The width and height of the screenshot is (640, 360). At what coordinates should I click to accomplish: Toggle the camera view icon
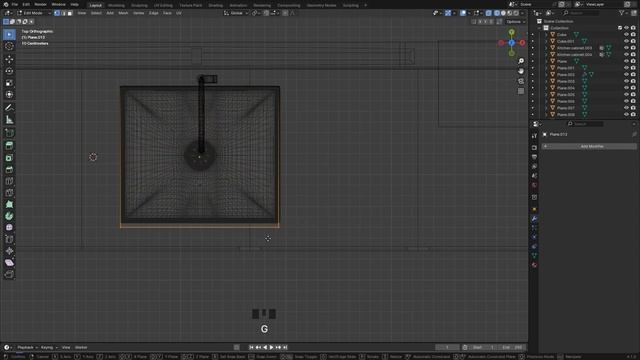point(521,81)
